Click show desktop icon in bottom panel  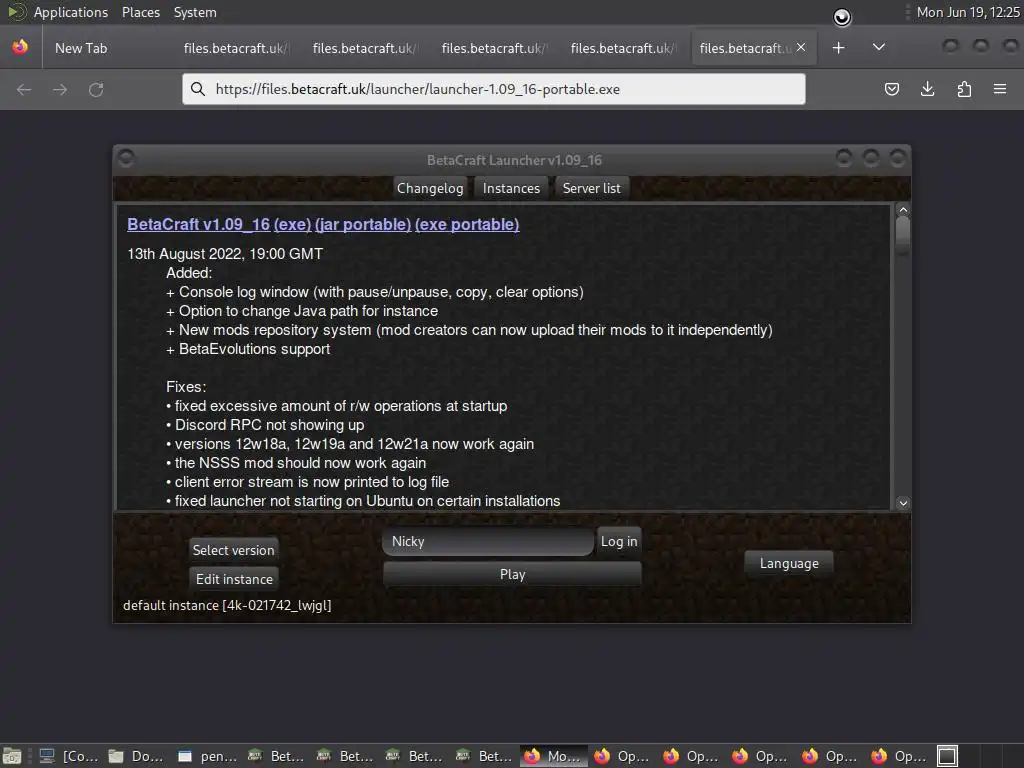pyautogui.click(x=12, y=756)
